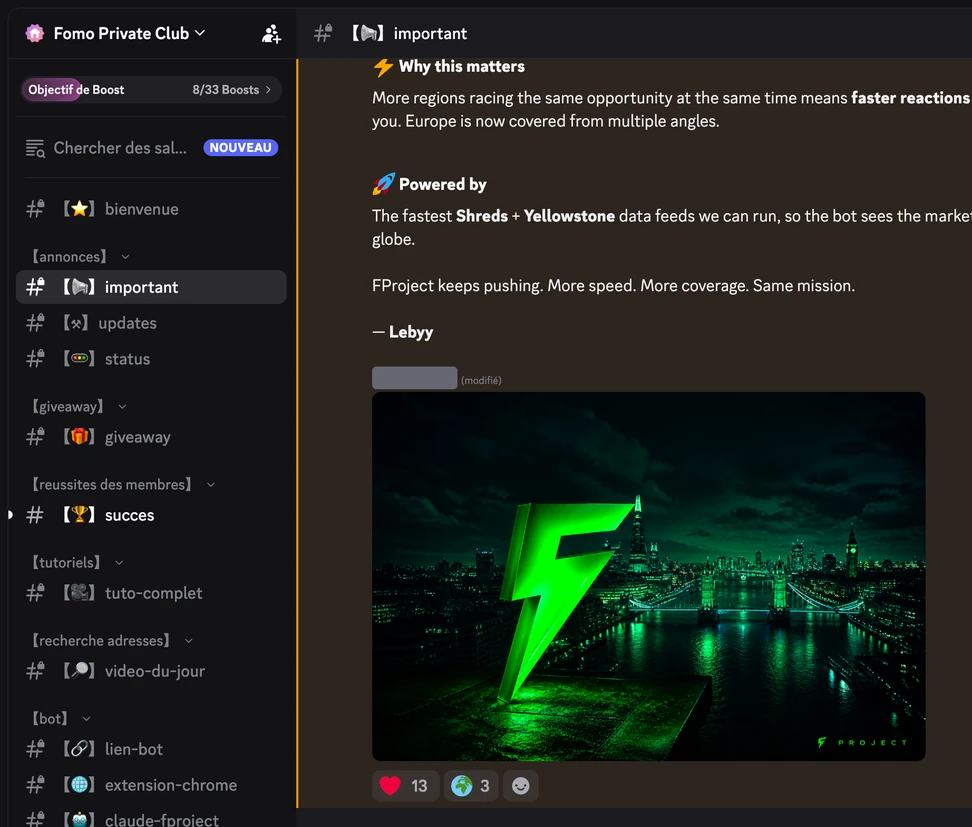Click the 8/33 Boosts chevron arrow
Image resolution: width=972 pixels, height=827 pixels.
point(268,90)
